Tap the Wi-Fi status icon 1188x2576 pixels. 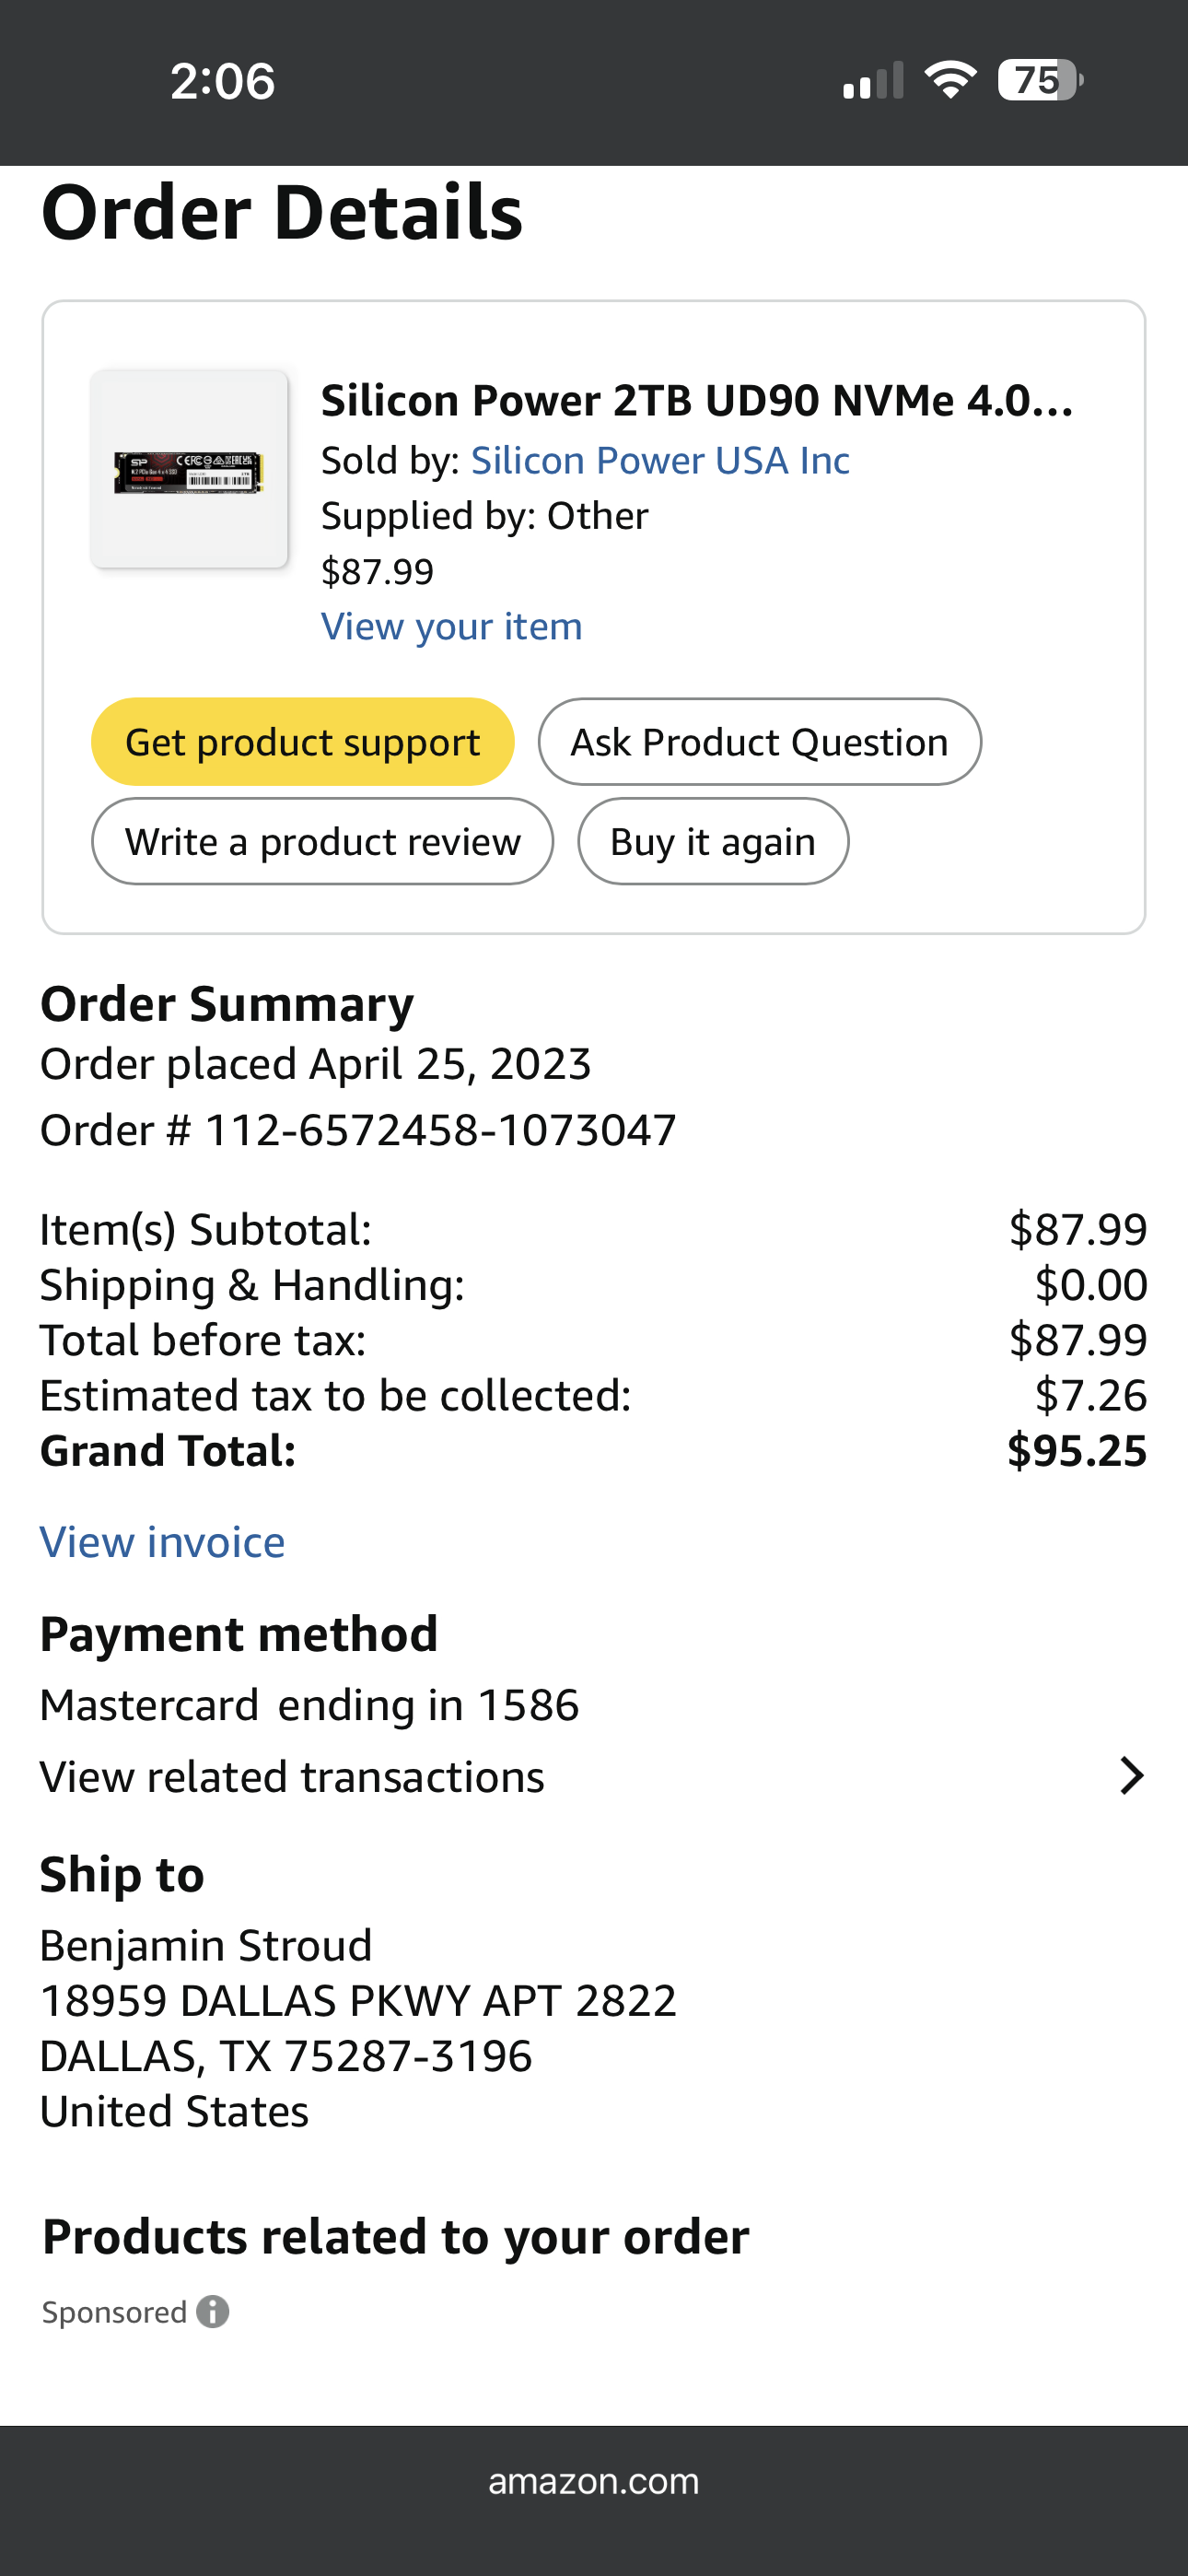(950, 80)
